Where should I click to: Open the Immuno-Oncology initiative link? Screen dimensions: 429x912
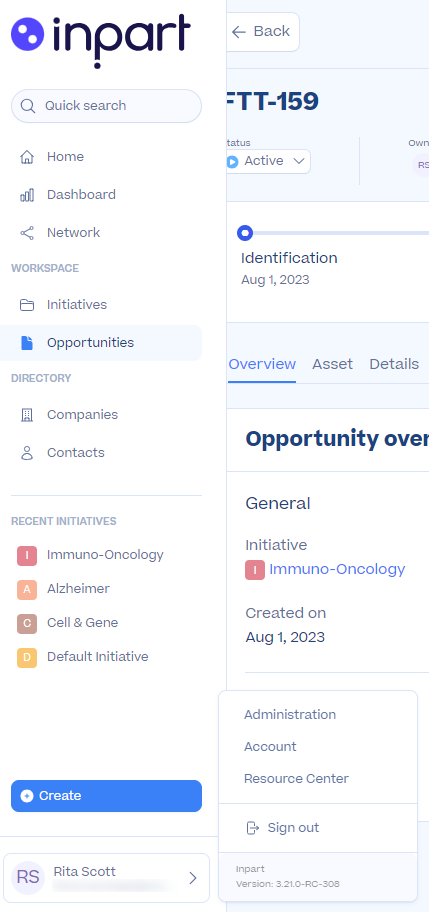point(337,569)
